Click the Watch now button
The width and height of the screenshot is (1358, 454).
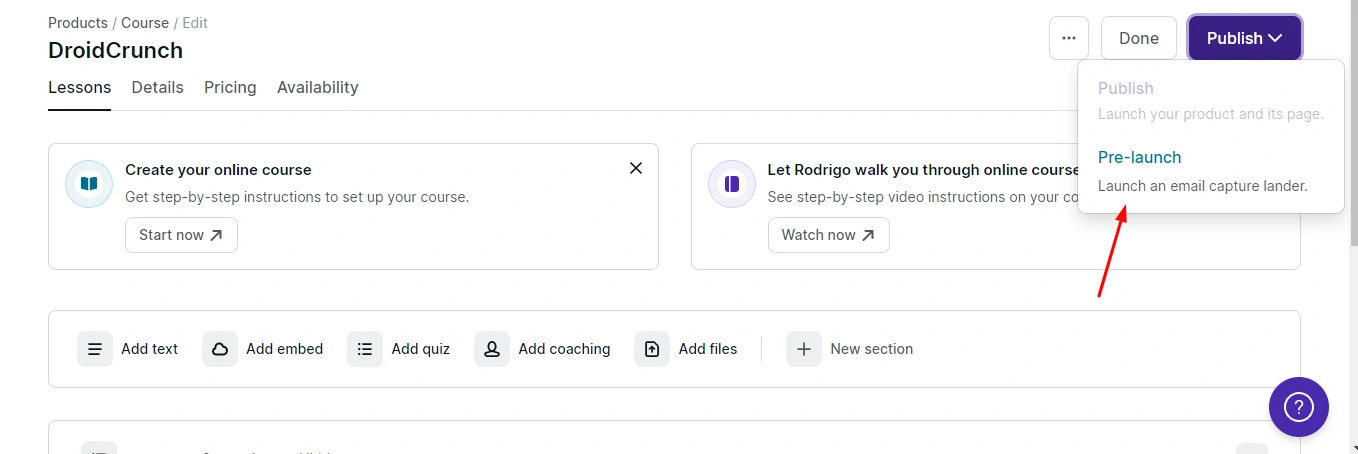[x=828, y=235]
